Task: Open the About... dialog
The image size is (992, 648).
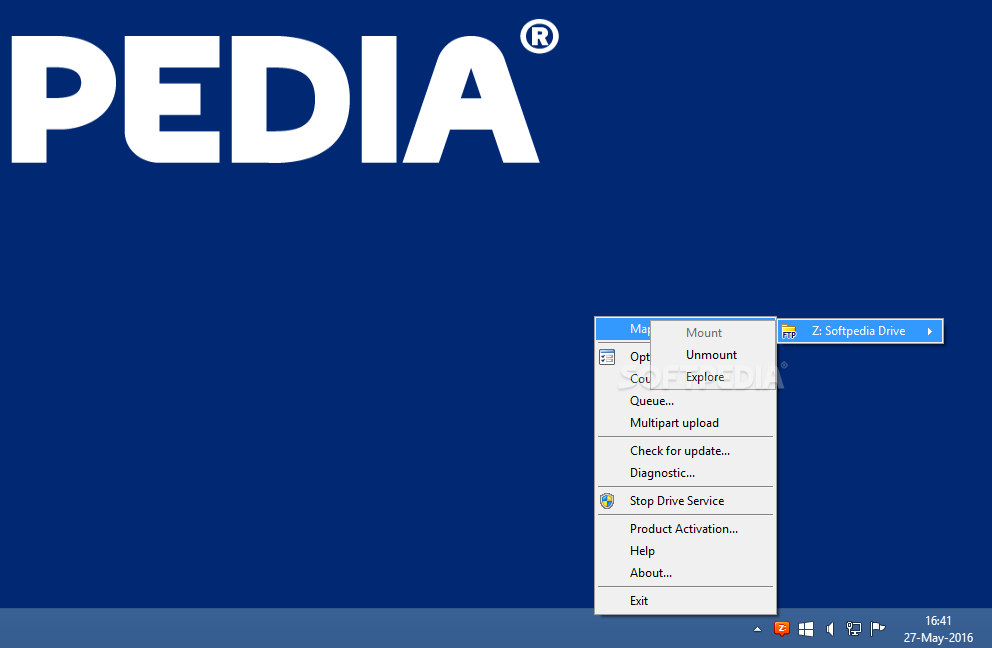Action: click(x=685, y=573)
